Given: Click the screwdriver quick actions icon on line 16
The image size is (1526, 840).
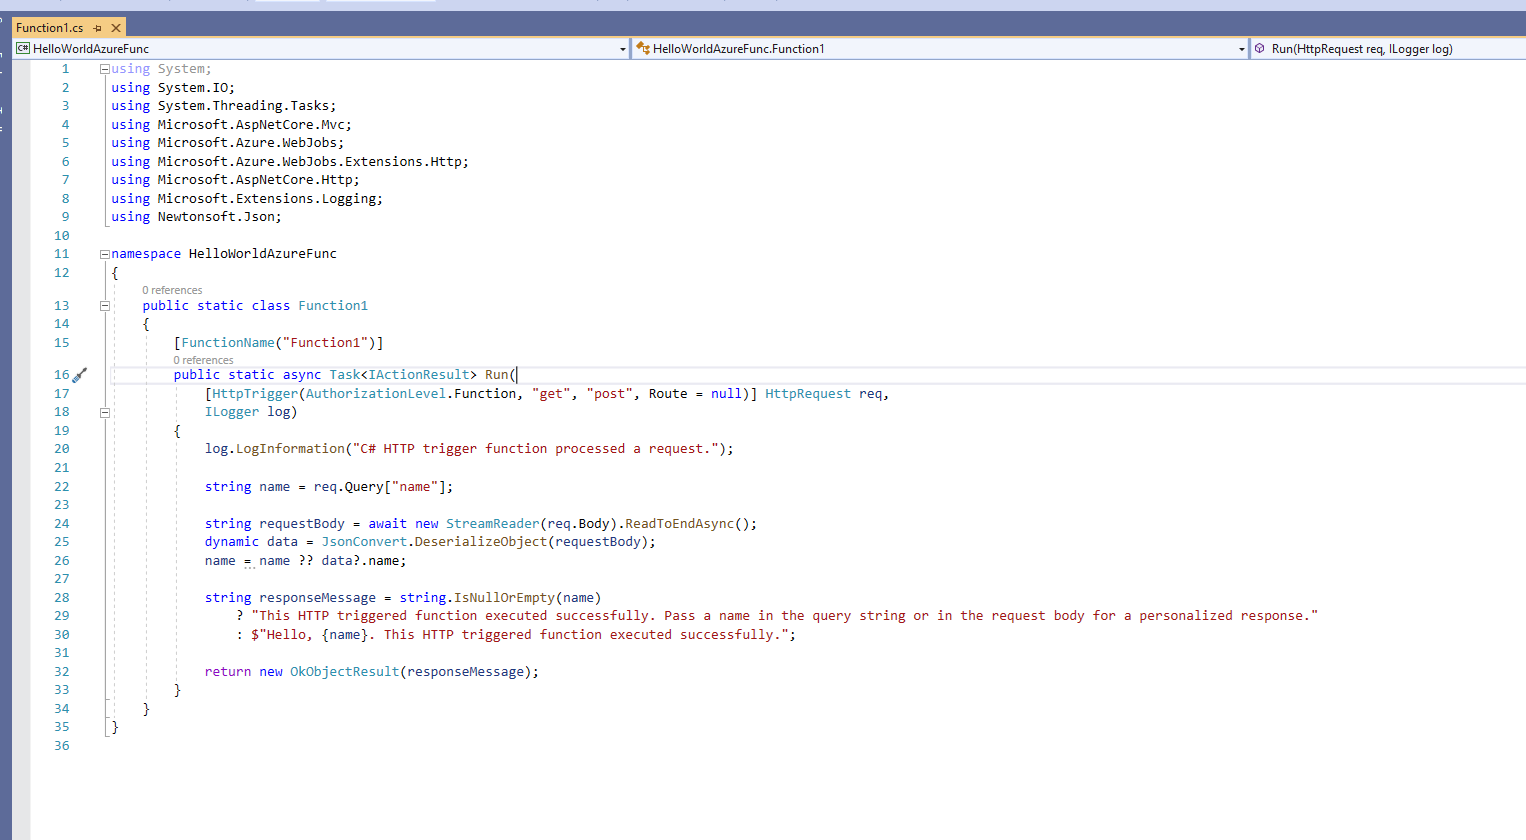Looking at the screenshot, I should coord(80,375).
